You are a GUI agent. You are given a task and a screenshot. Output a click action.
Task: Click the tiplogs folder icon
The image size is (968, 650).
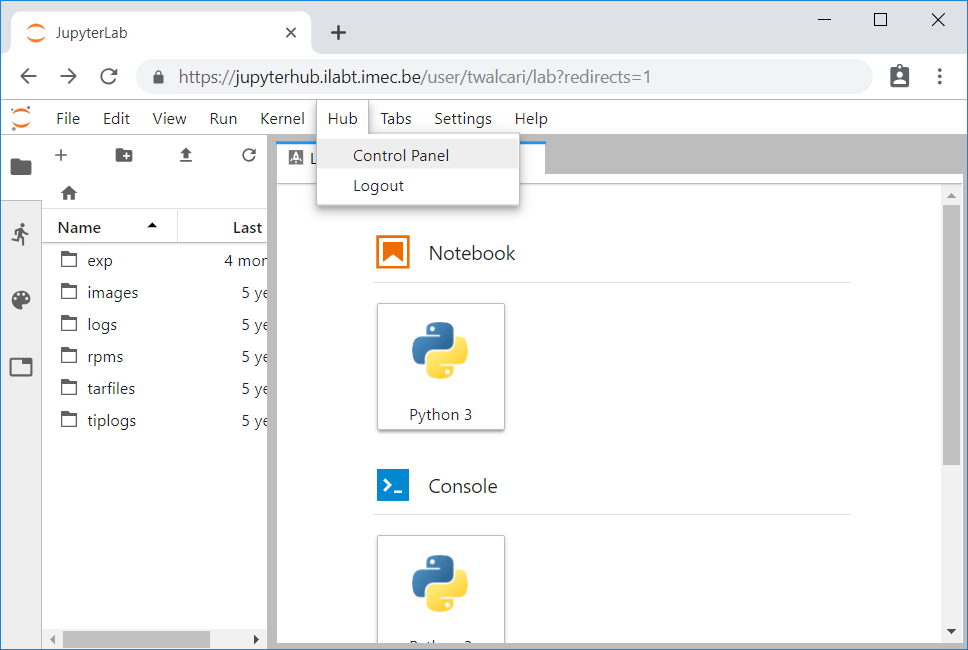point(69,420)
